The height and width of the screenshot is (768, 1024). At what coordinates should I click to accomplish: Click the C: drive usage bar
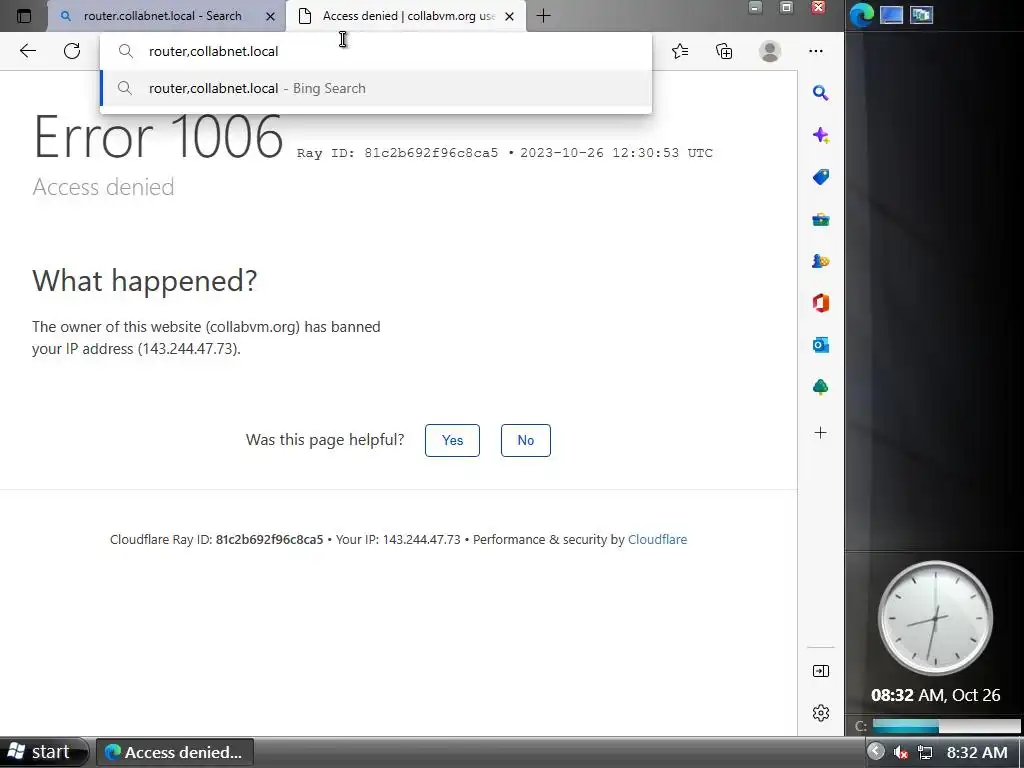click(x=946, y=726)
